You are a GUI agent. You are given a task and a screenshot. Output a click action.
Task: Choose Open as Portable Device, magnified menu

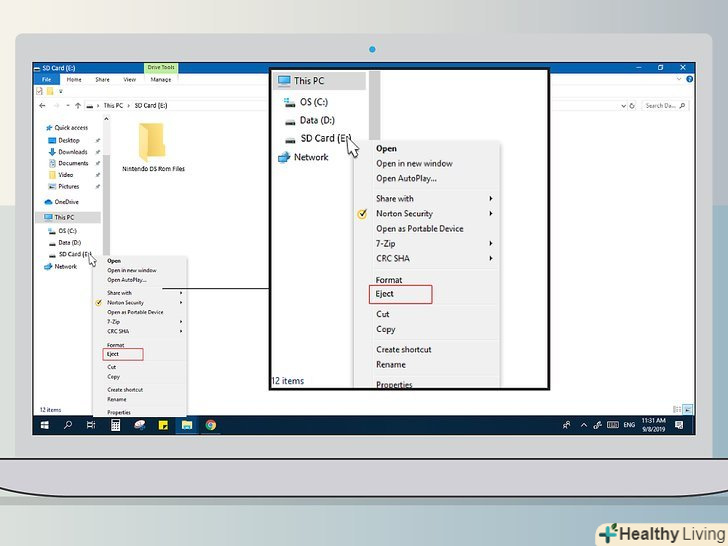(420, 229)
